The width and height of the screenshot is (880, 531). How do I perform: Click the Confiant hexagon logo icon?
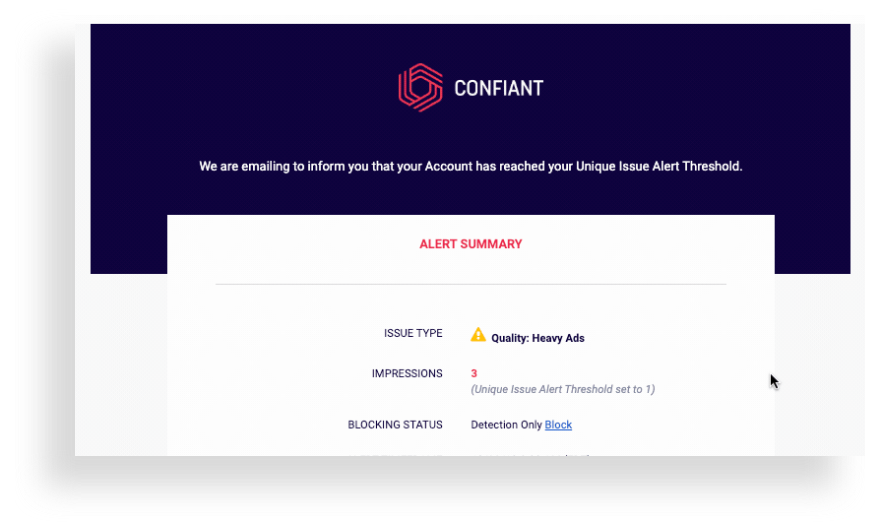(420, 87)
